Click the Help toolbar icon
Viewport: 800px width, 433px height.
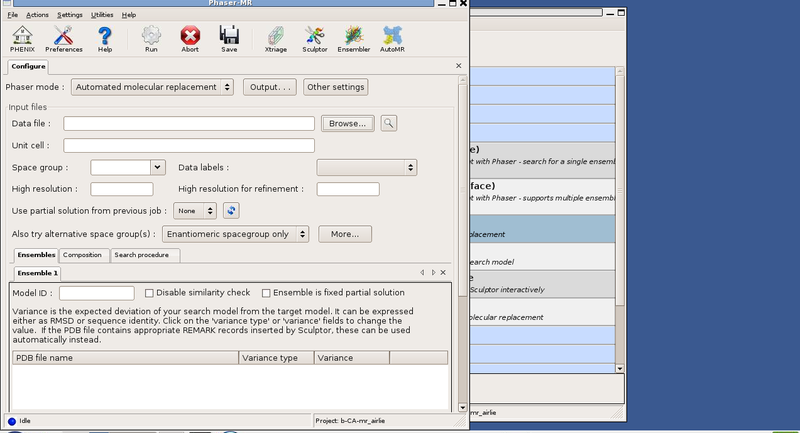[105, 37]
